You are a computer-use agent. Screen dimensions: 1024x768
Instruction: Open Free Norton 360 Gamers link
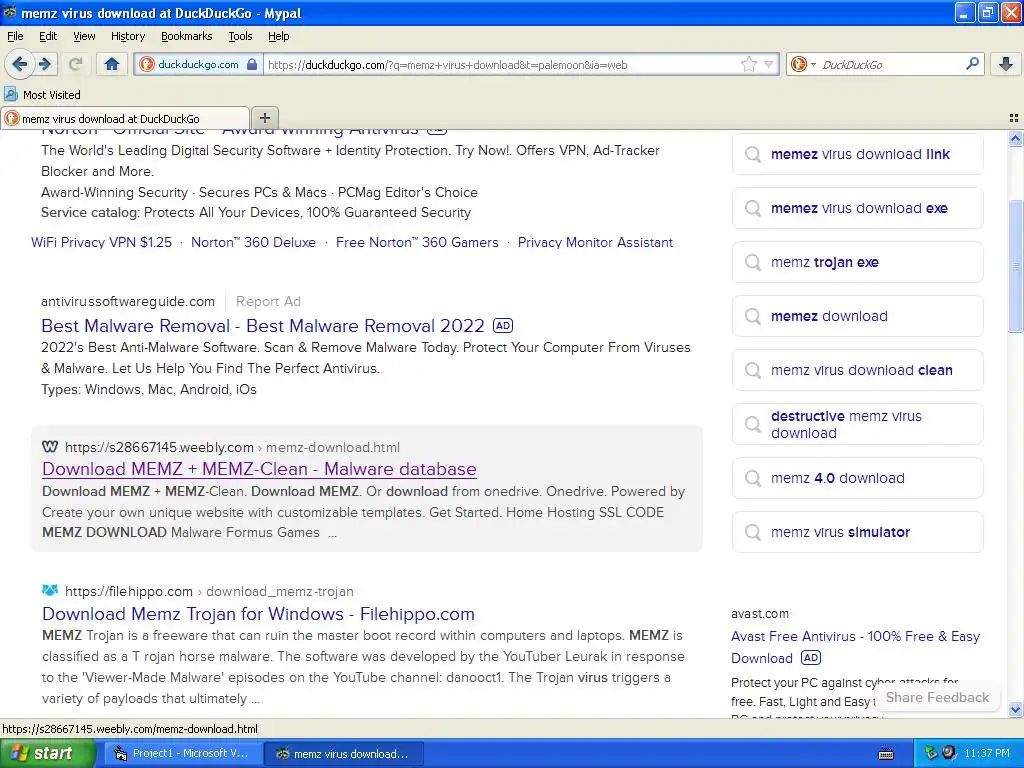[x=417, y=242]
